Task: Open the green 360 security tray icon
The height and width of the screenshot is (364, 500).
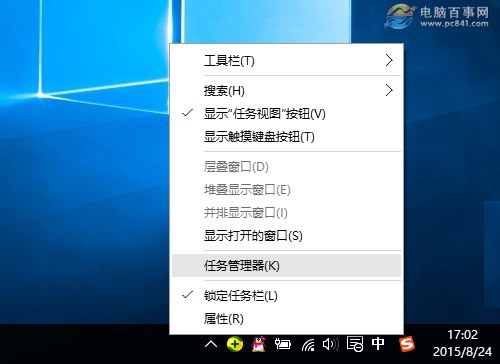Action: [235, 344]
